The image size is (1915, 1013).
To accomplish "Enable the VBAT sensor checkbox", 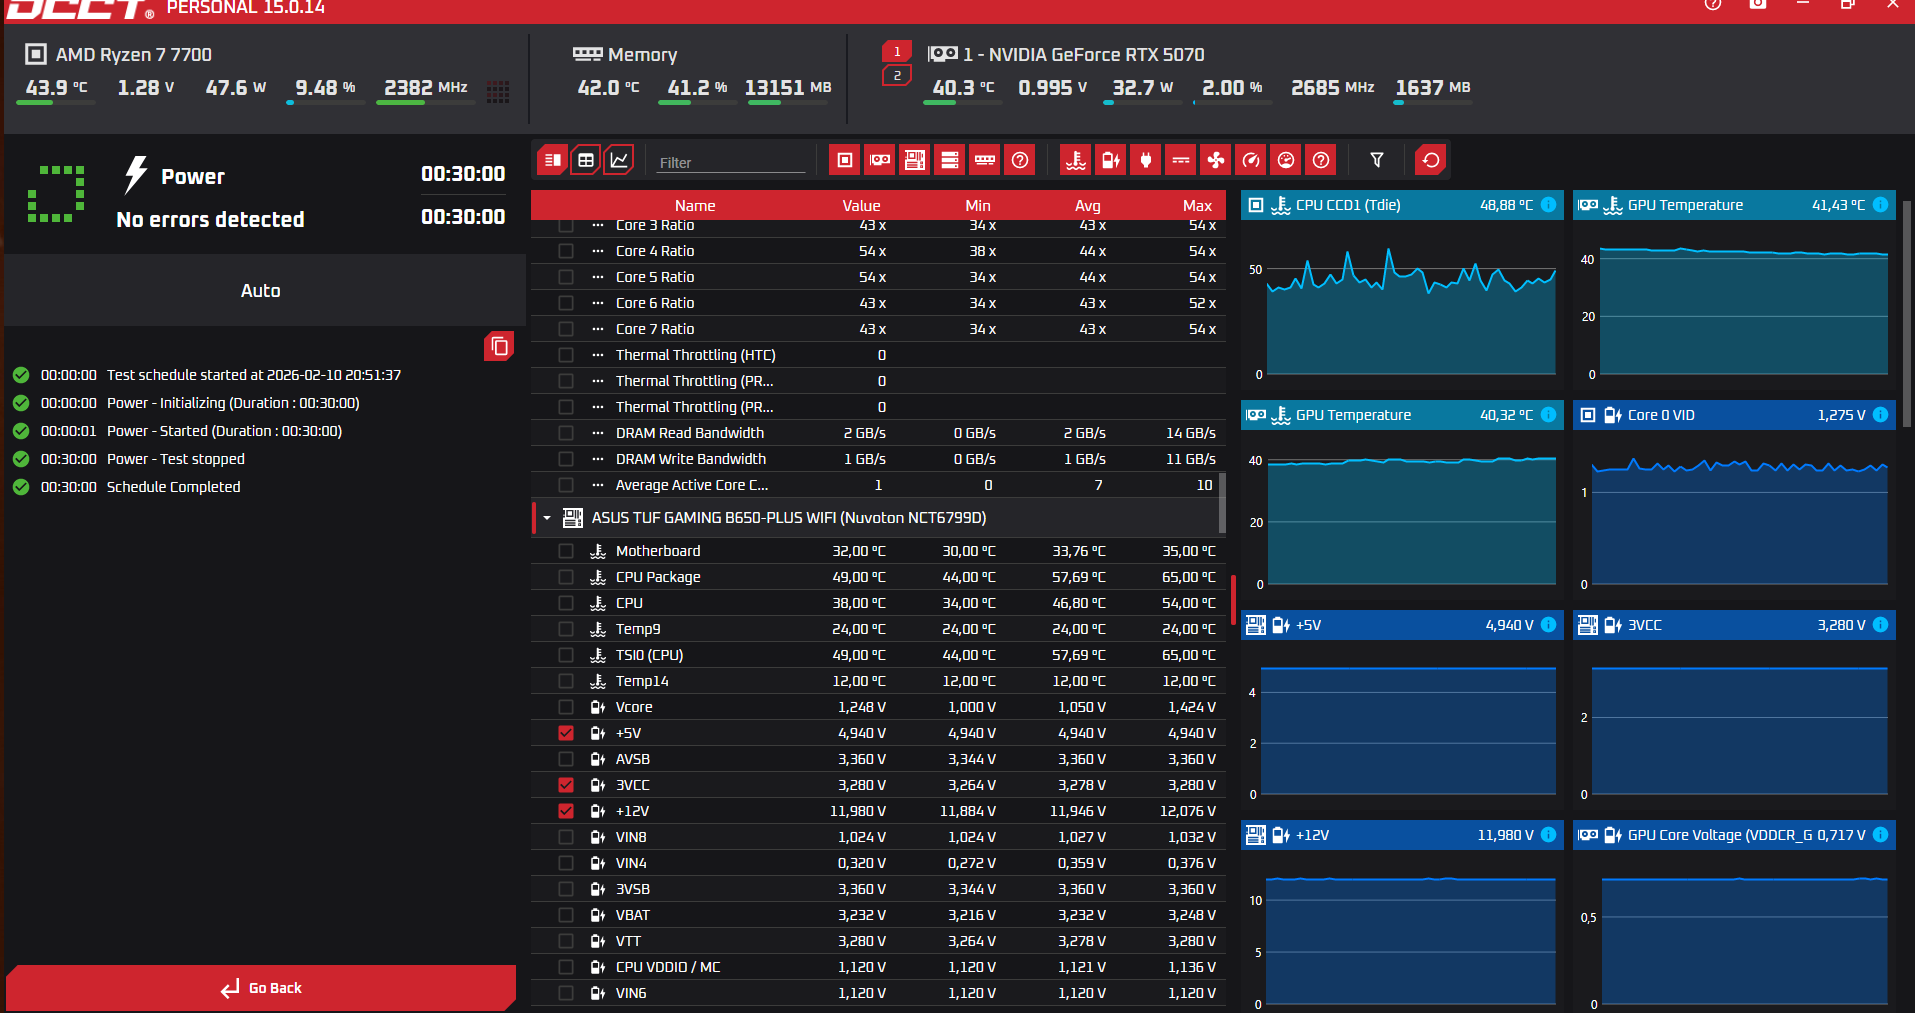I will [566, 915].
